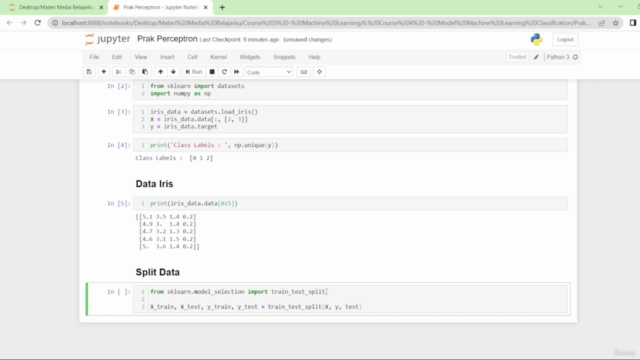Insert a cell below with the plus icon
This screenshot has height=360, width=640.
104,72
